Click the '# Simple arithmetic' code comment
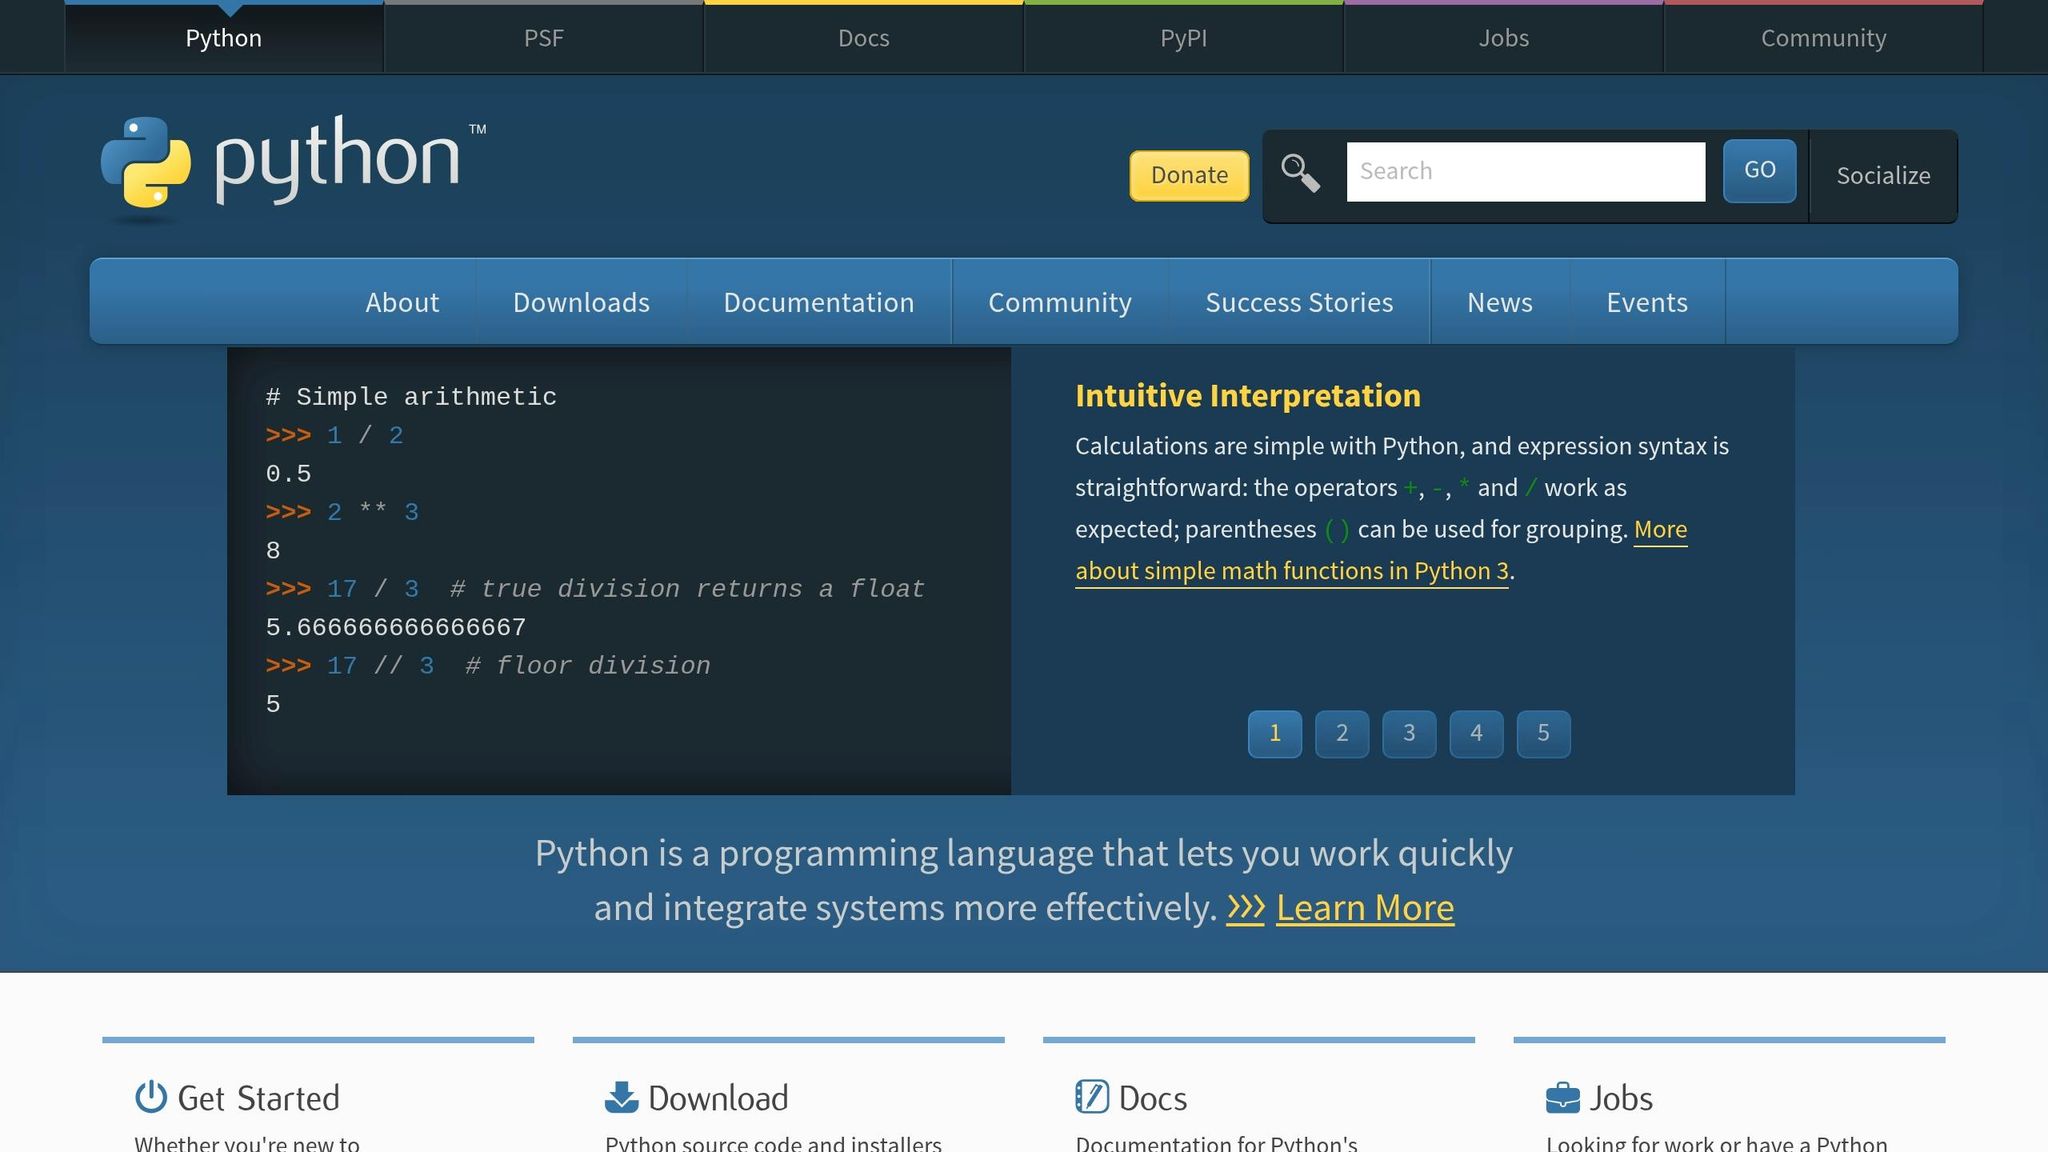The width and height of the screenshot is (2048, 1152). point(411,397)
